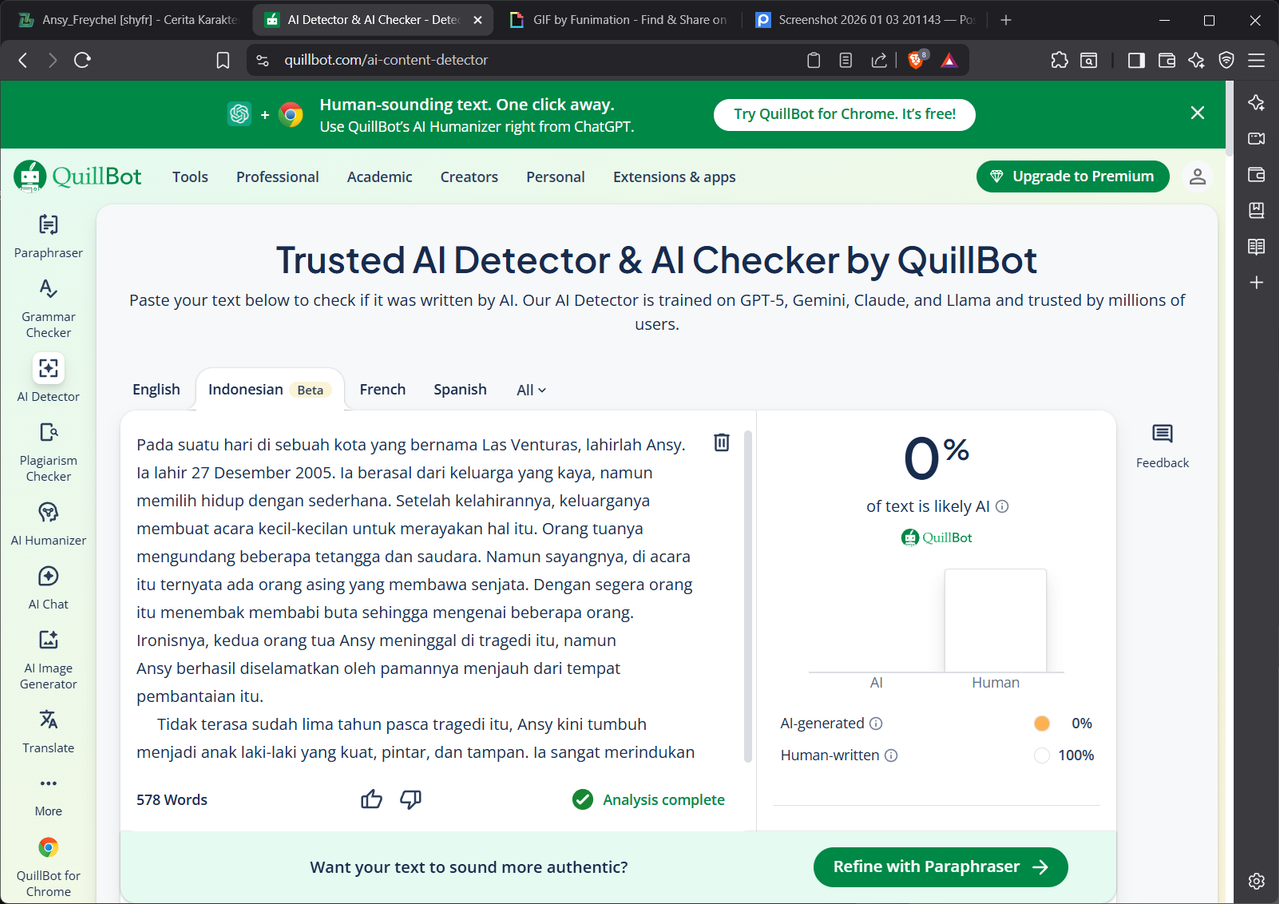Viewport: 1279px width, 904px height.
Task: Click Try QuillBot for Chrome button
Action: coord(844,114)
